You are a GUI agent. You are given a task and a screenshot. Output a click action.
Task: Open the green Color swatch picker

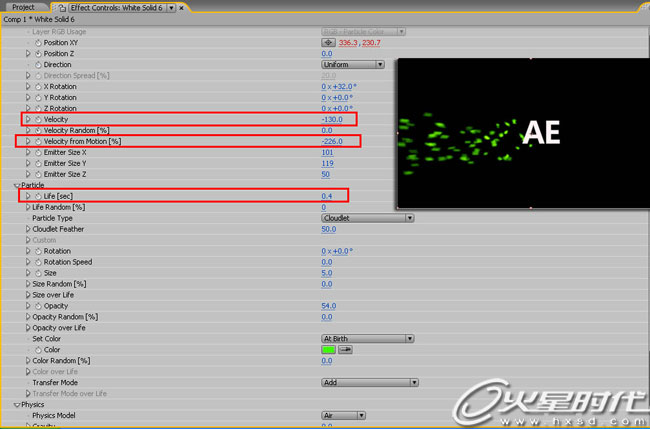[x=328, y=350]
